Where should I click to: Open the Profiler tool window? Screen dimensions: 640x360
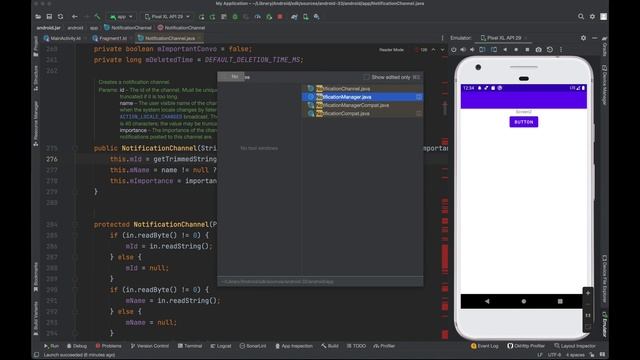384,346
